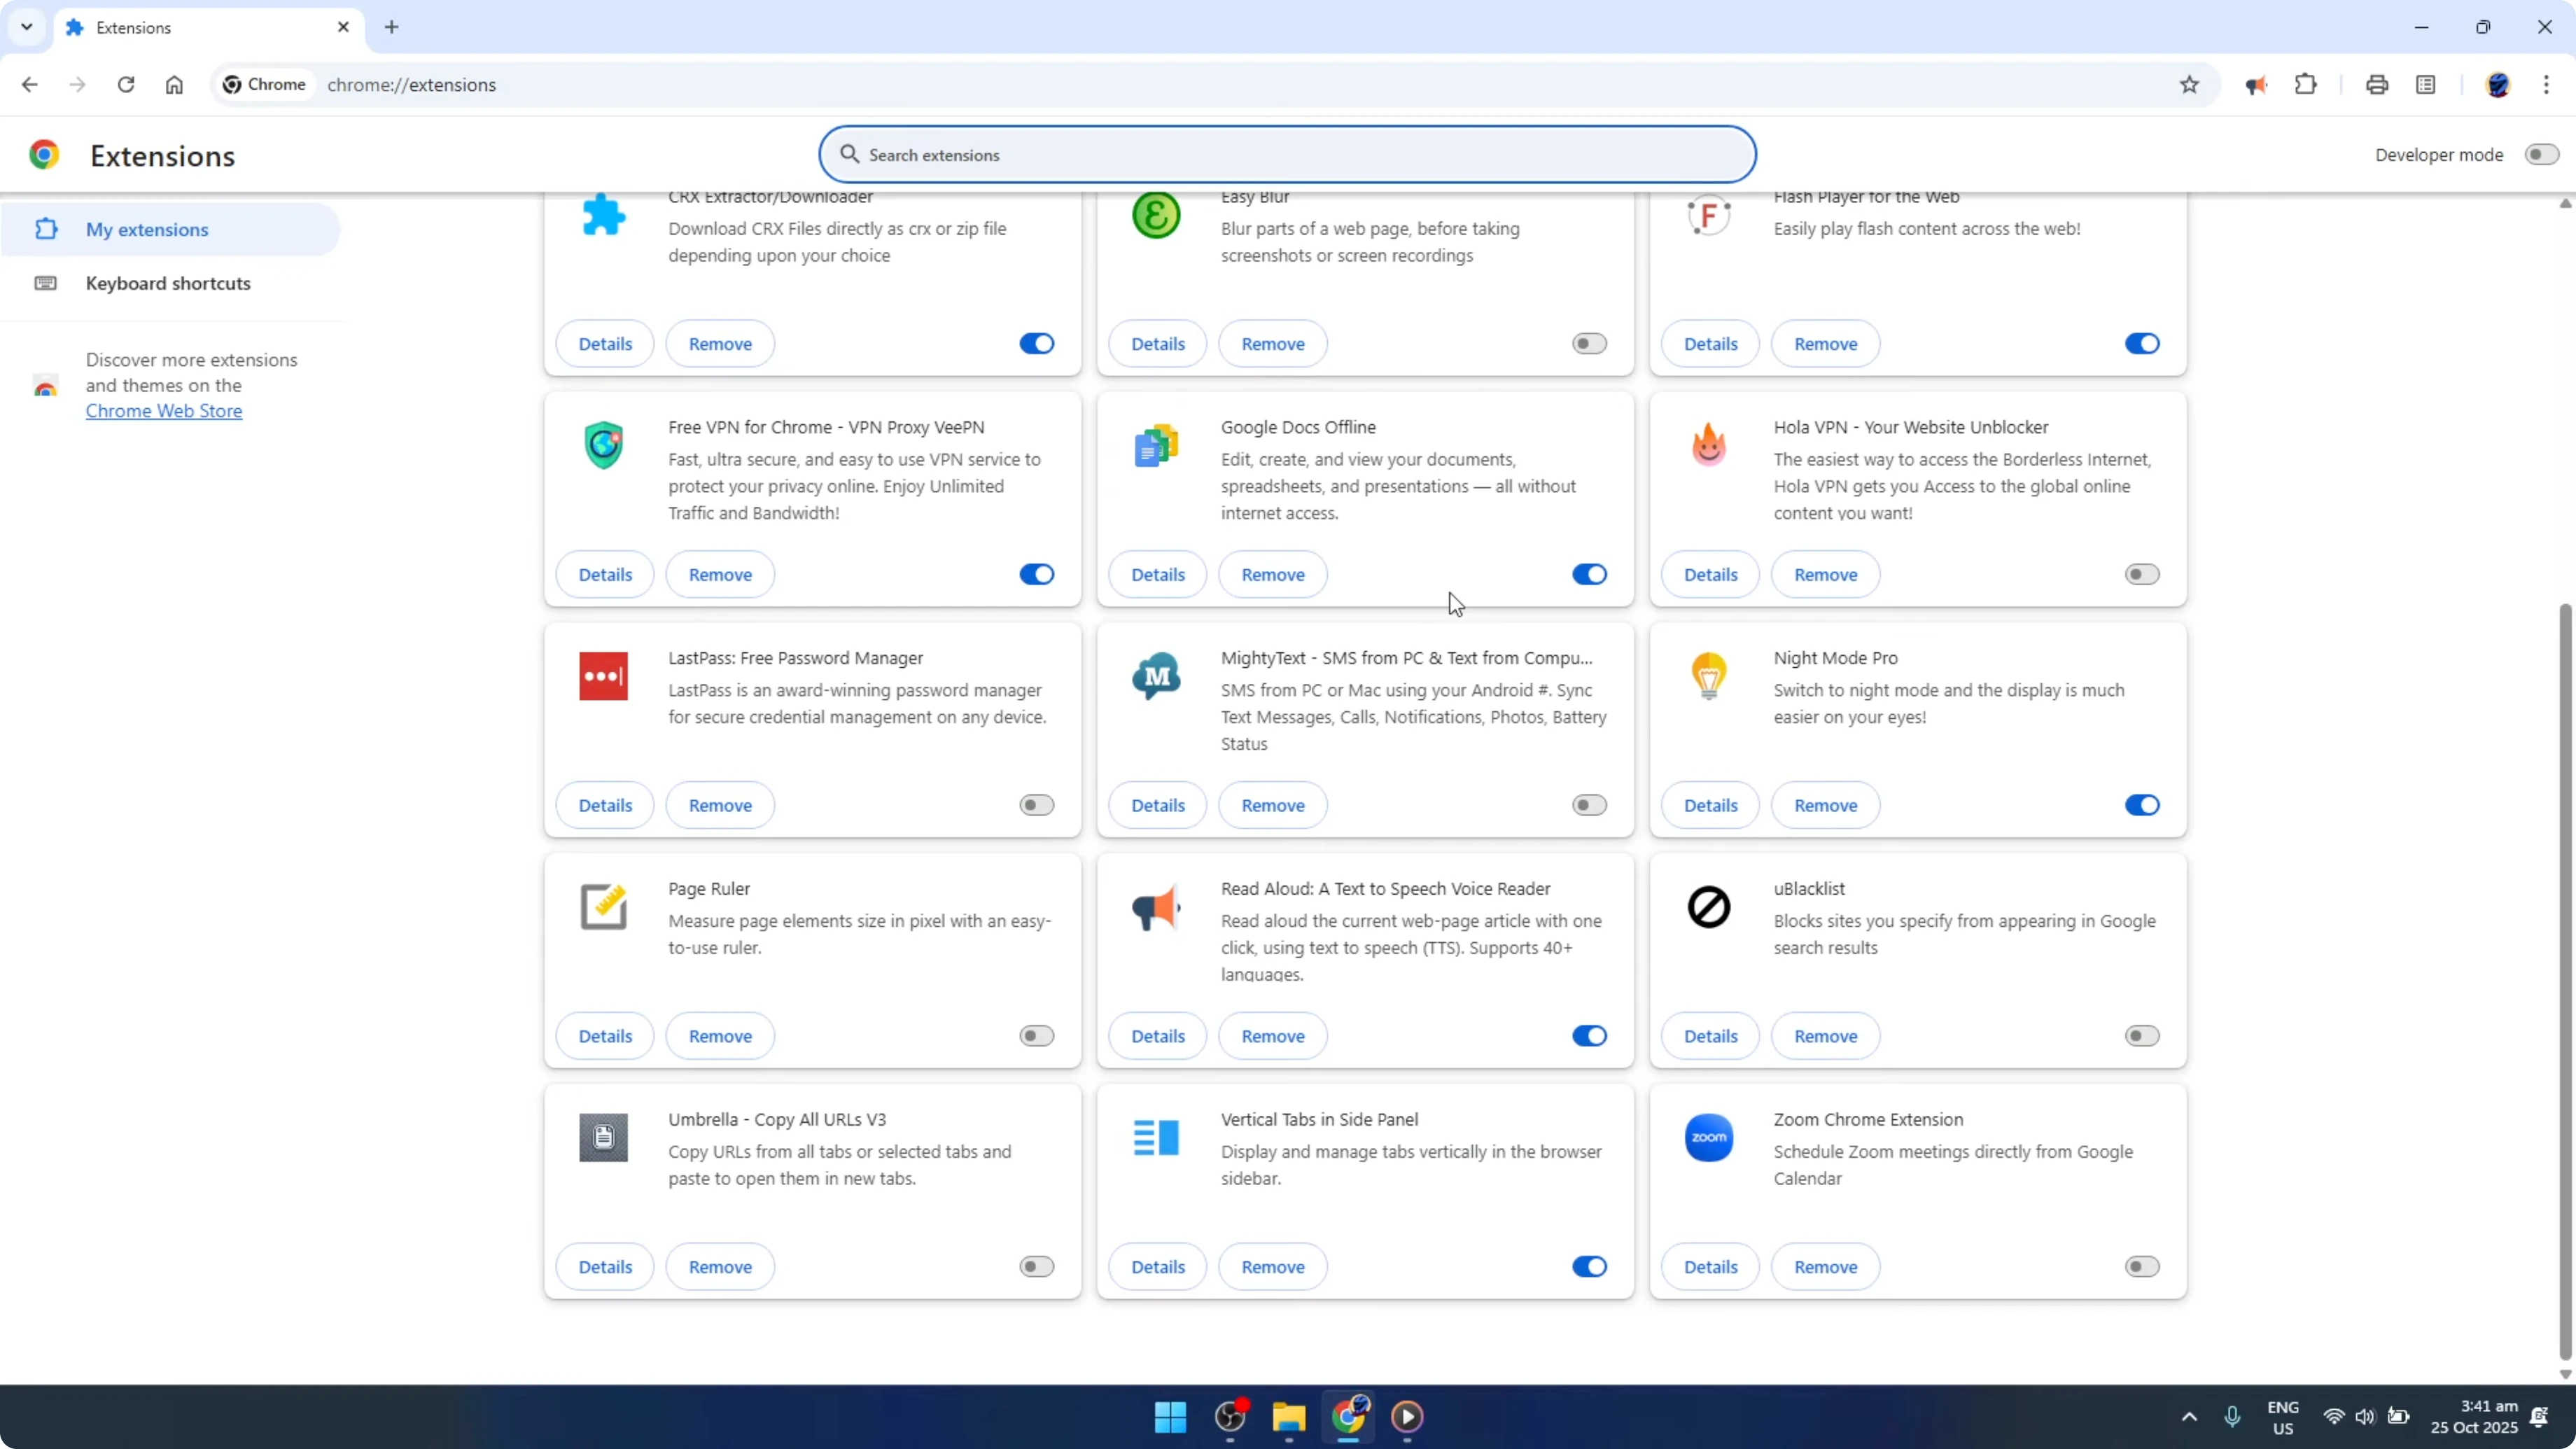Click the page reload icon in toolbar
This screenshot has height=1449, width=2576.
point(126,85)
